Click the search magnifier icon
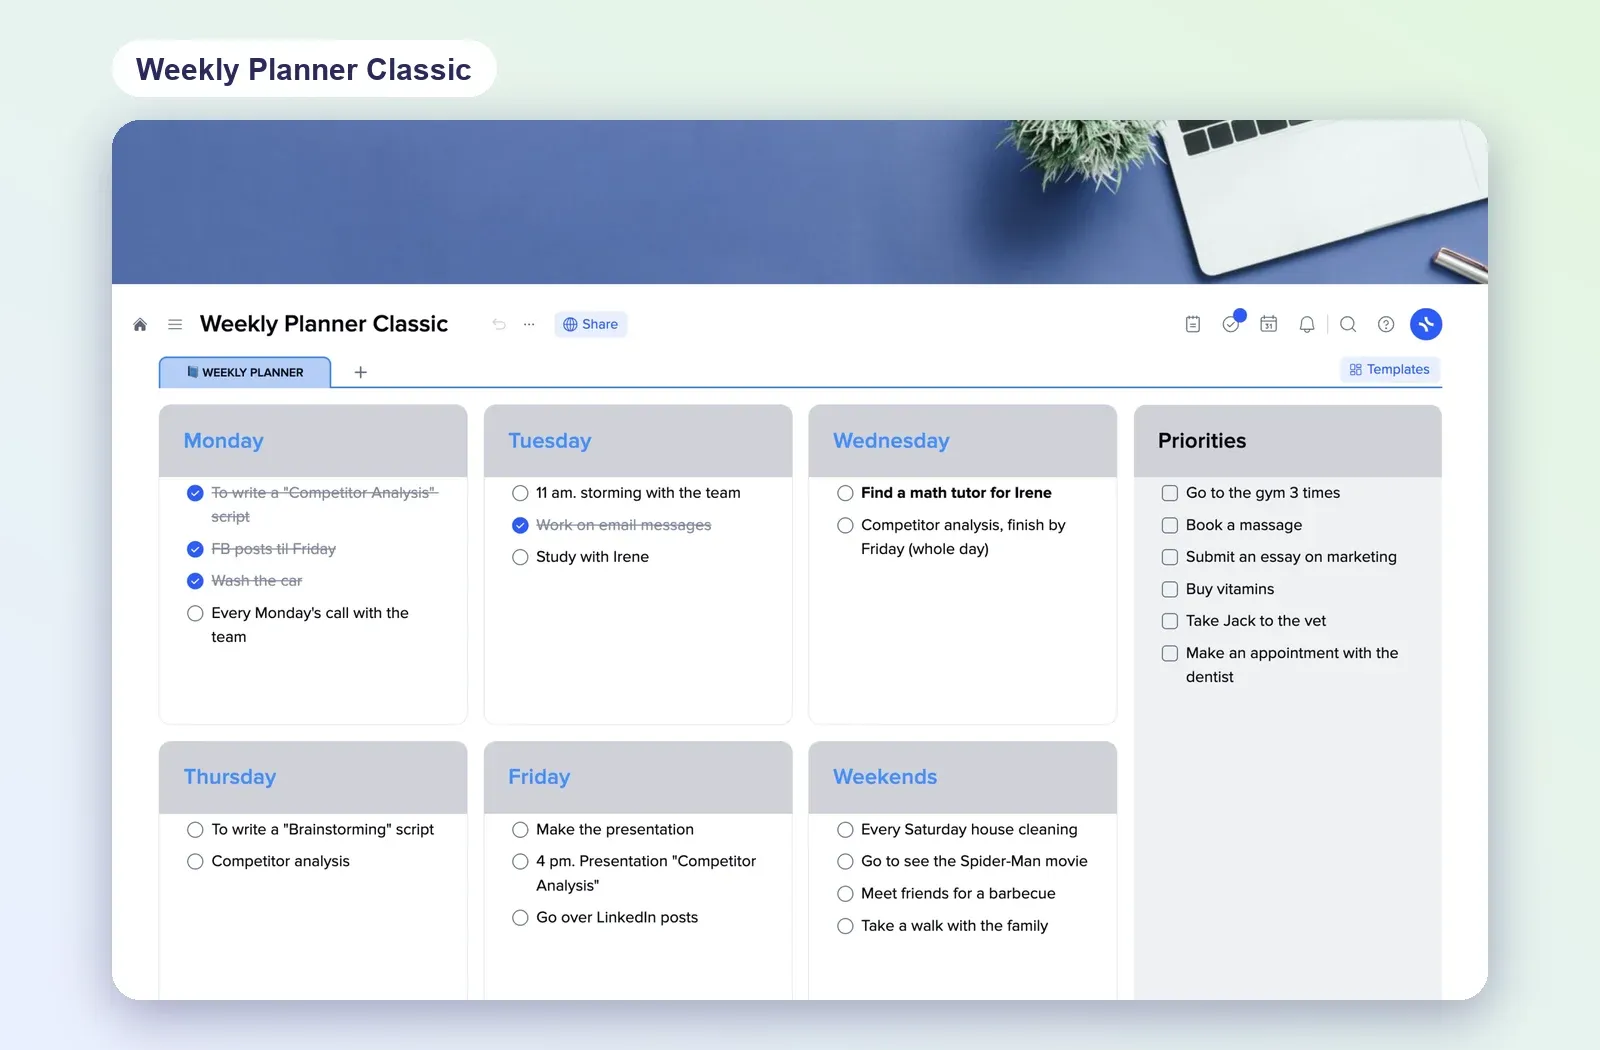Image resolution: width=1600 pixels, height=1050 pixels. pos(1348,324)
